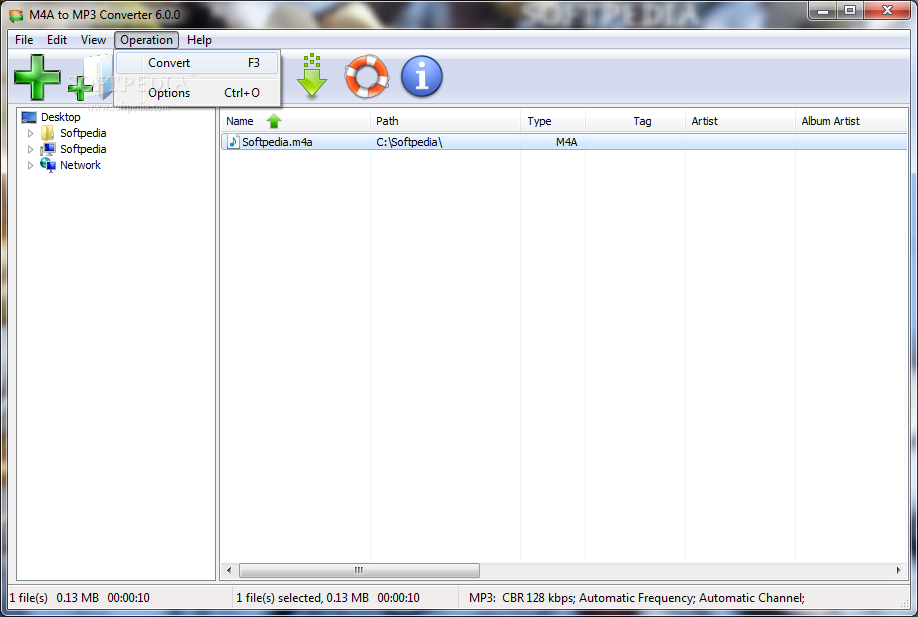Image resolution: width=918 pixels, height=617 pixels.
Task: Click the app icon in title bar
Action: (x=16, y=15)
